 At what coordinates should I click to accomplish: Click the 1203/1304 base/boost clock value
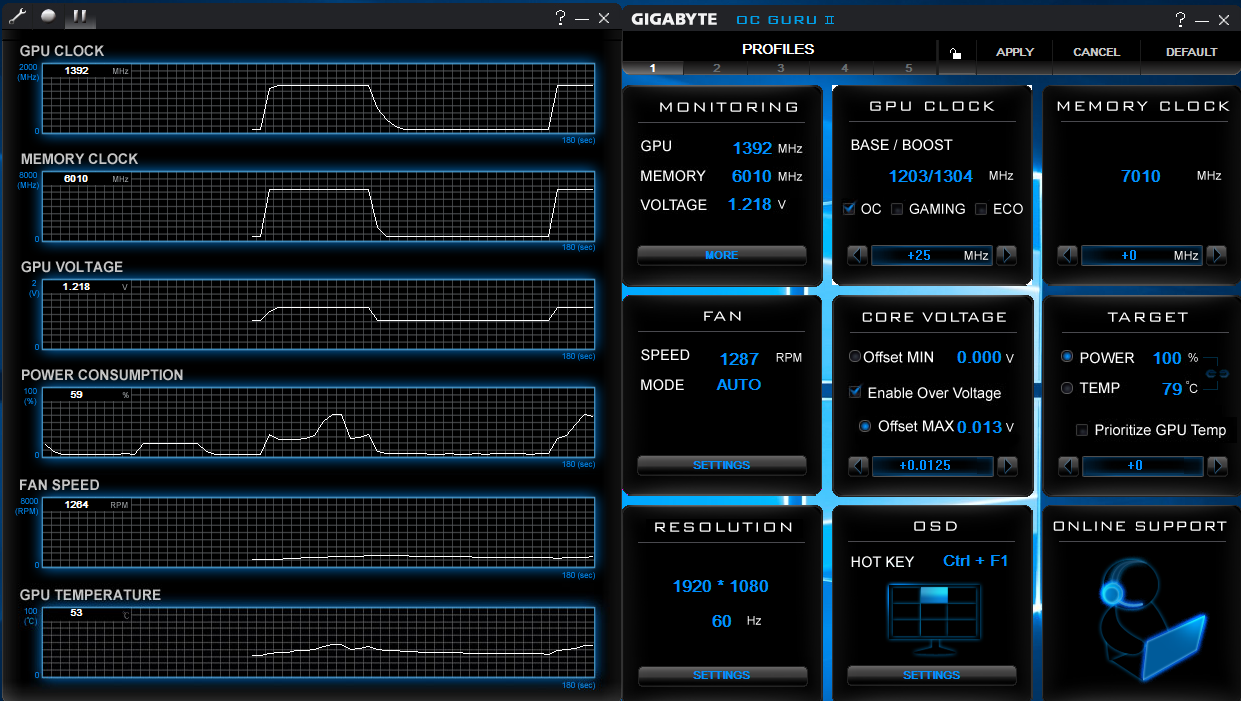click(x=931, y=176)
